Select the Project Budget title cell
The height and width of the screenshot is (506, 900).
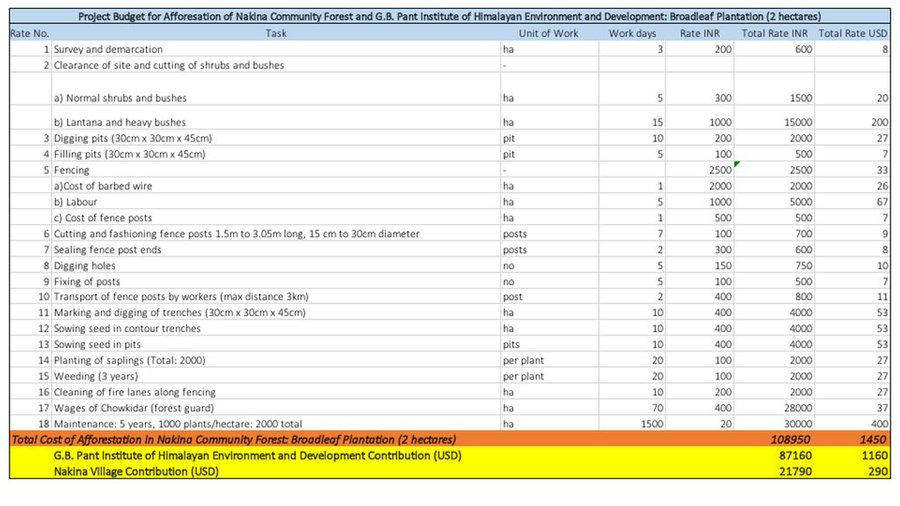click(449, 17)
